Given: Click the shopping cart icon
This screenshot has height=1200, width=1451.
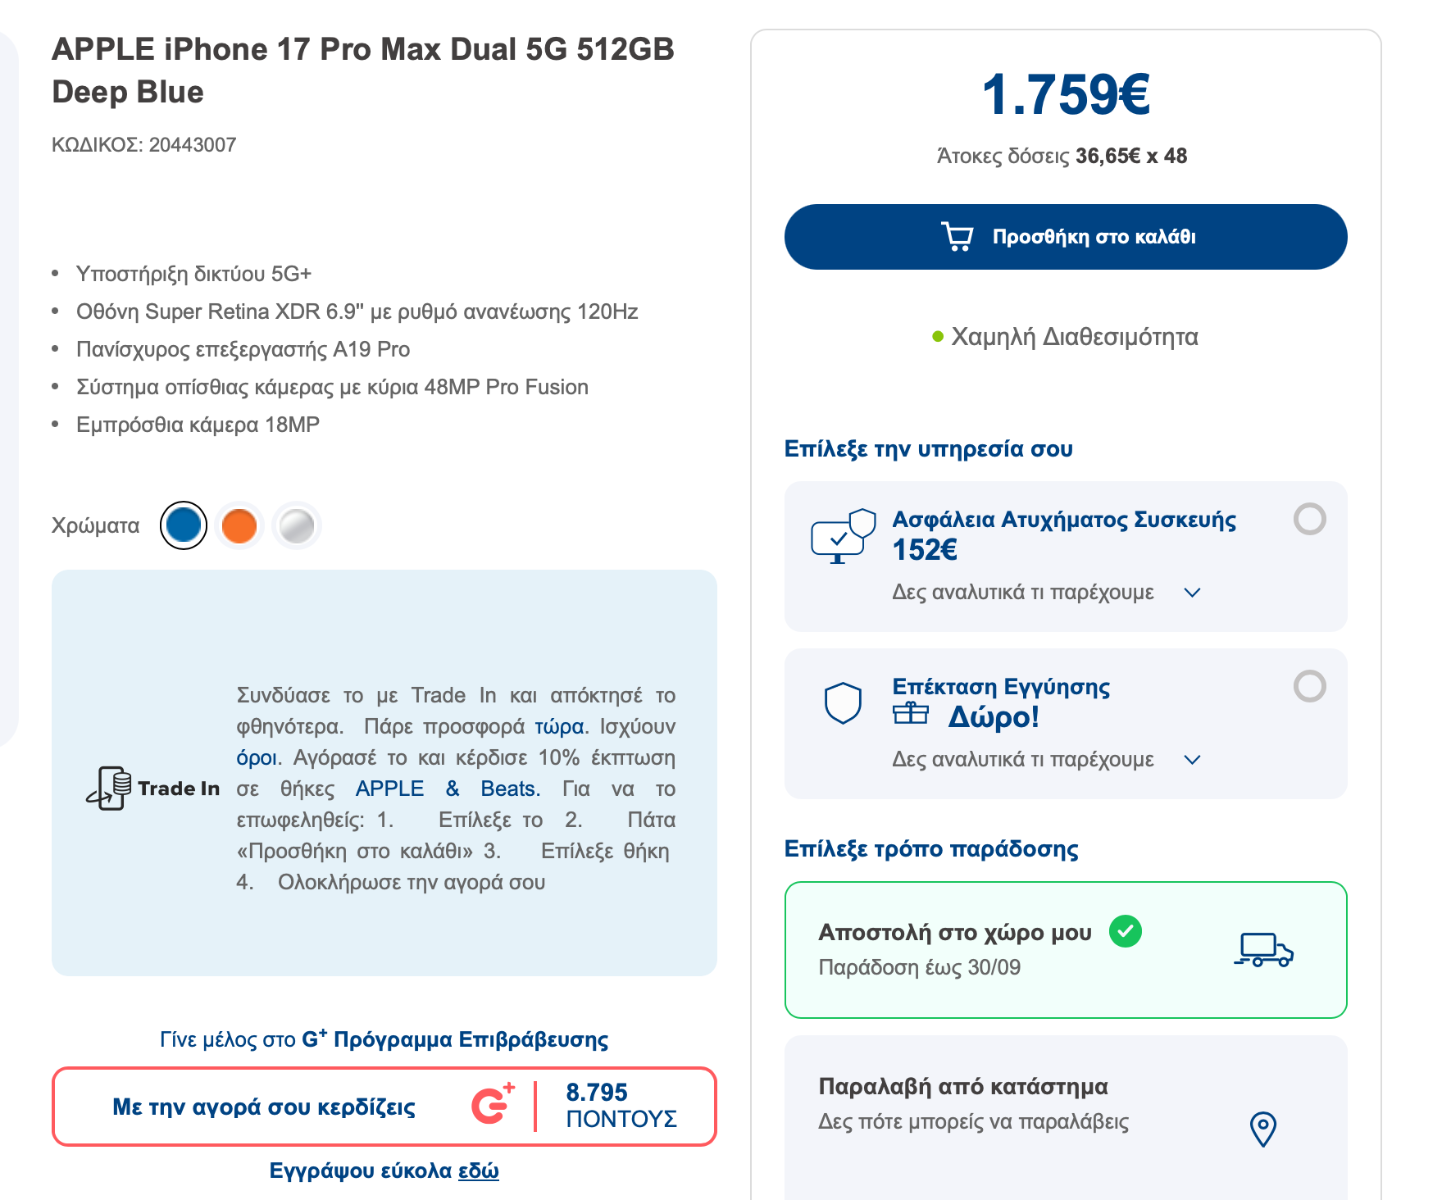Looking at the screenshot, I should pos(957,237).
